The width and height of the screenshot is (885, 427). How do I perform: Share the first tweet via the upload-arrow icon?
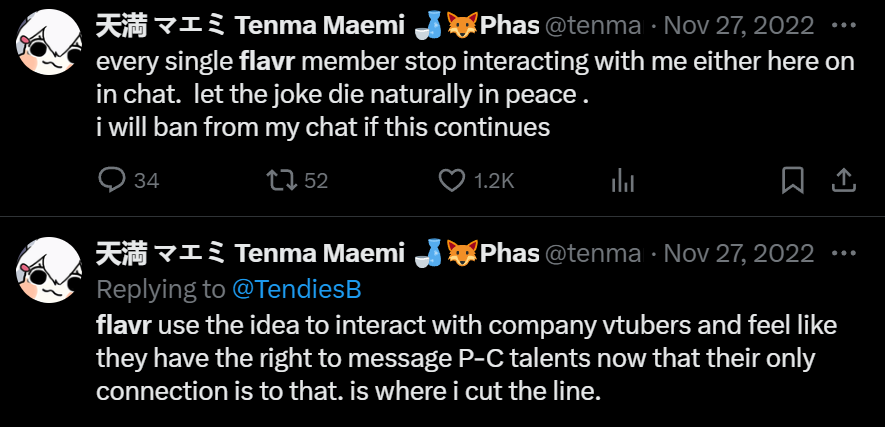pyautogui.click(x=843, y=180)
